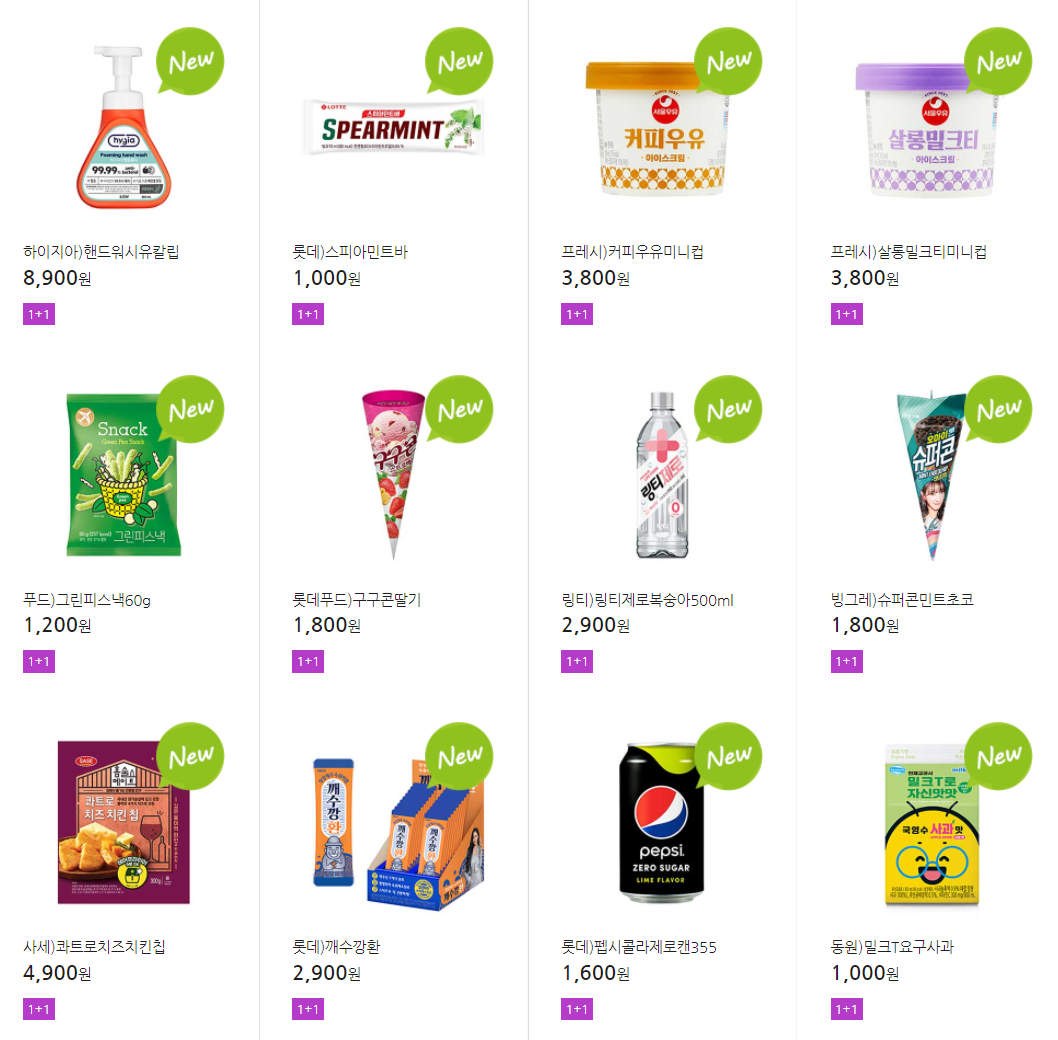This screenshot has height=1040, width=1058.
Task: Click the 깨수깡환 product image
Action: 398,833
